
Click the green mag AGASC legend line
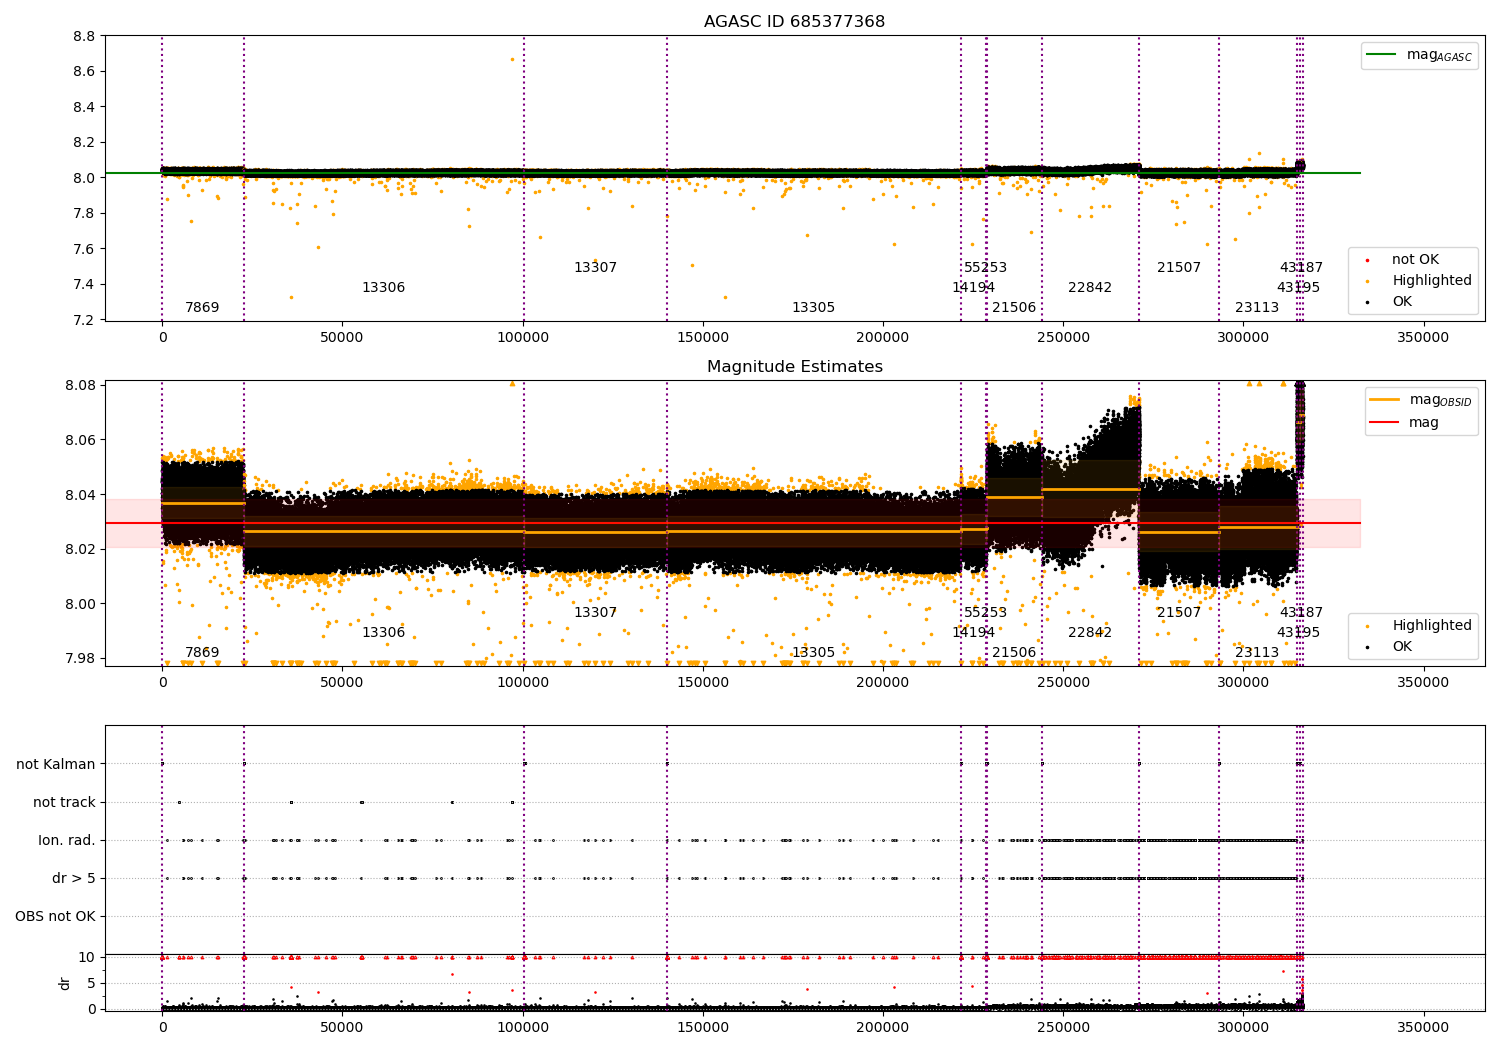(x=1381, y=55)
